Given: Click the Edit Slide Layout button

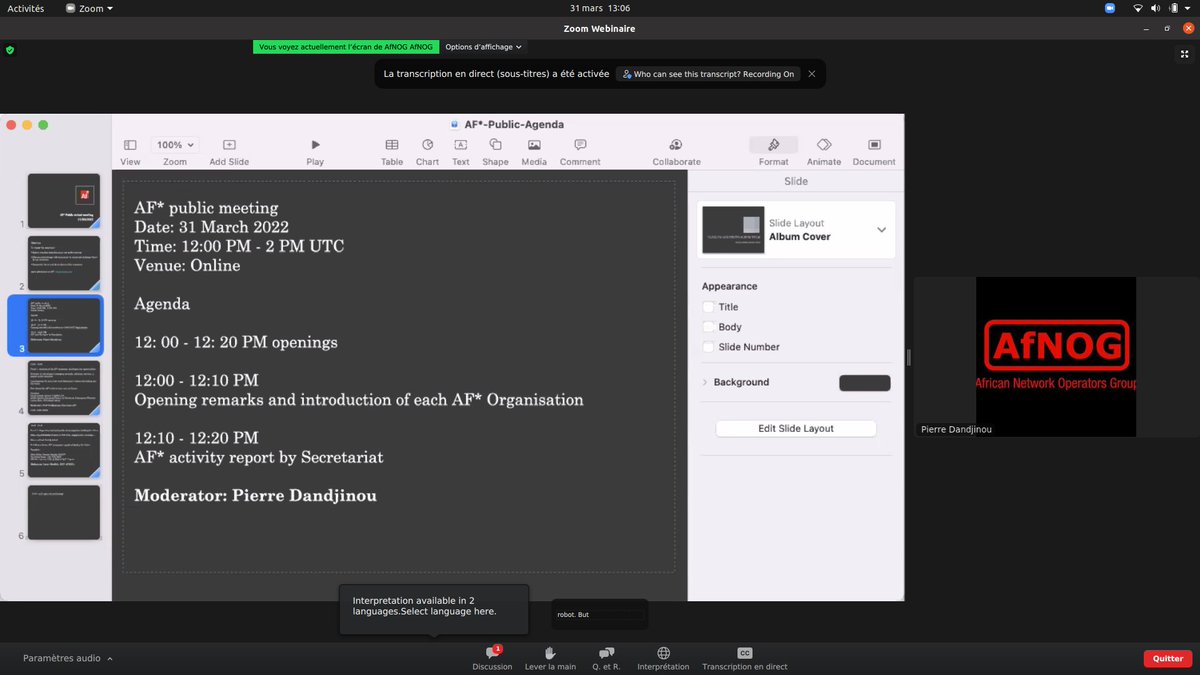Looking at the screenshot, I should (x=796, y=428).
